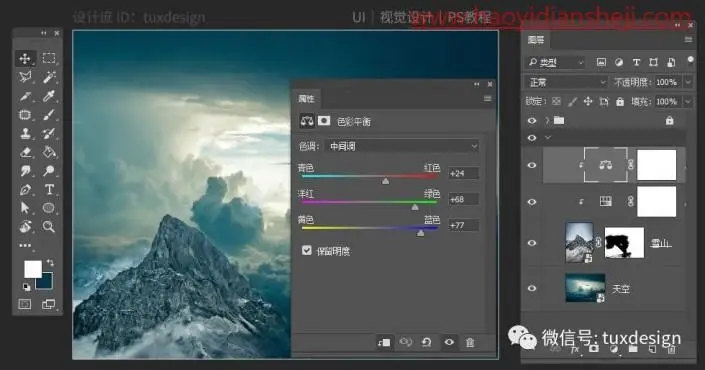This screenshot has width=705, height=370.
Task: Click clip-to-layer icon in Properties panel
Action: click(384, 343)
